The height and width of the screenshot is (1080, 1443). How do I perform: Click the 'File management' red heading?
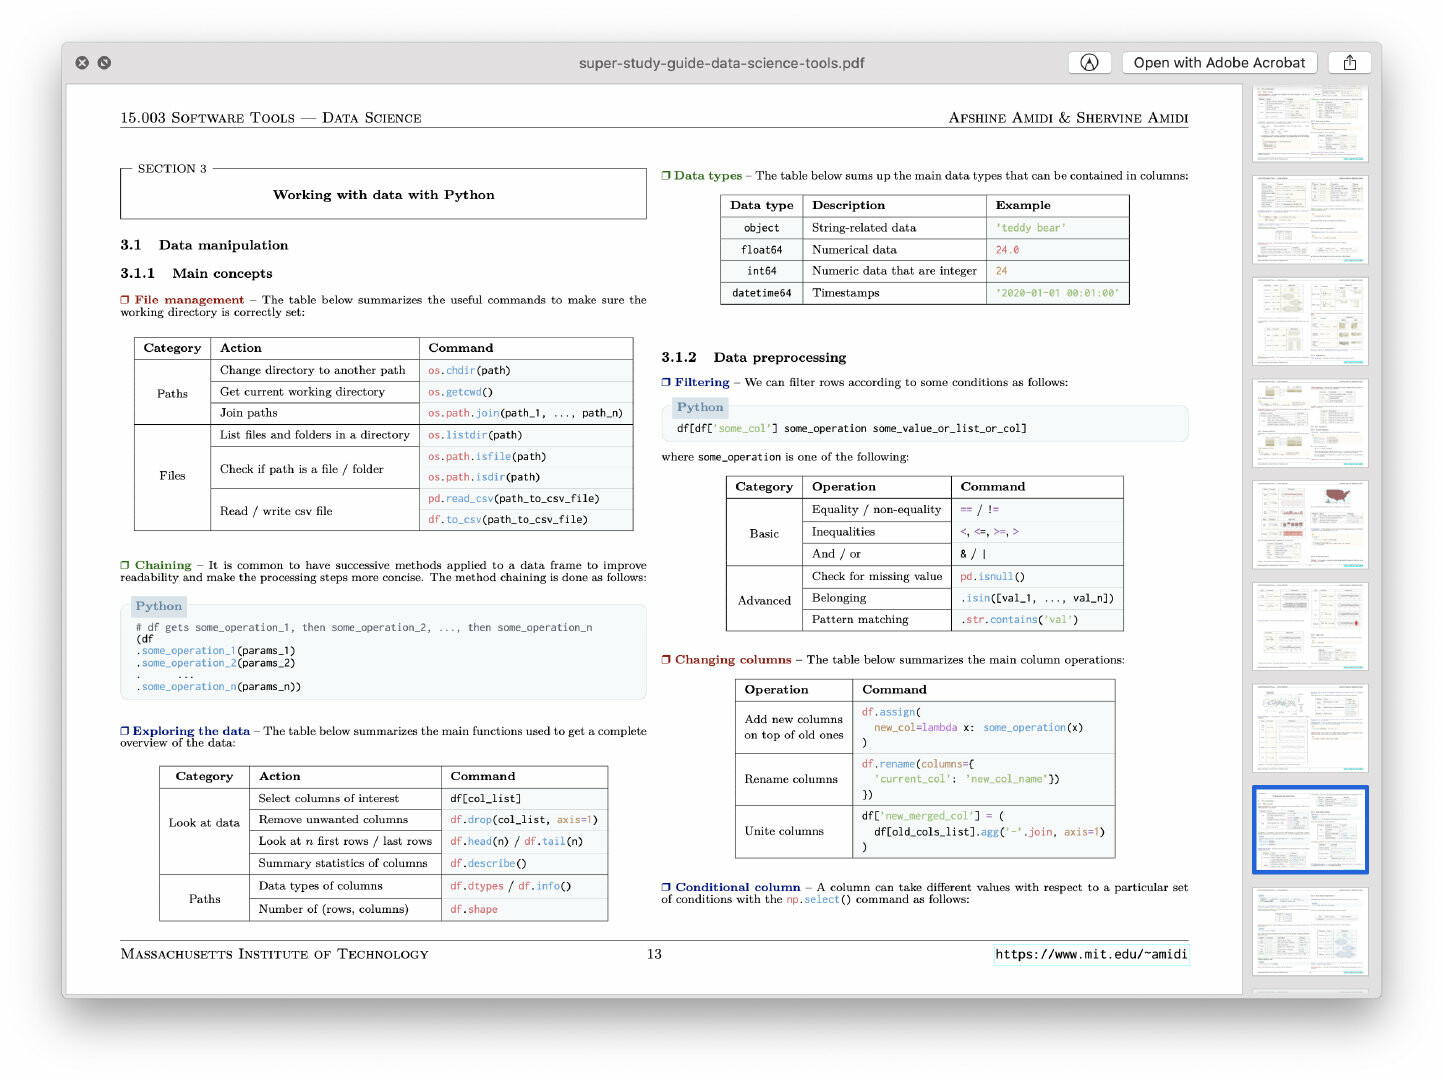coord(189,300)
